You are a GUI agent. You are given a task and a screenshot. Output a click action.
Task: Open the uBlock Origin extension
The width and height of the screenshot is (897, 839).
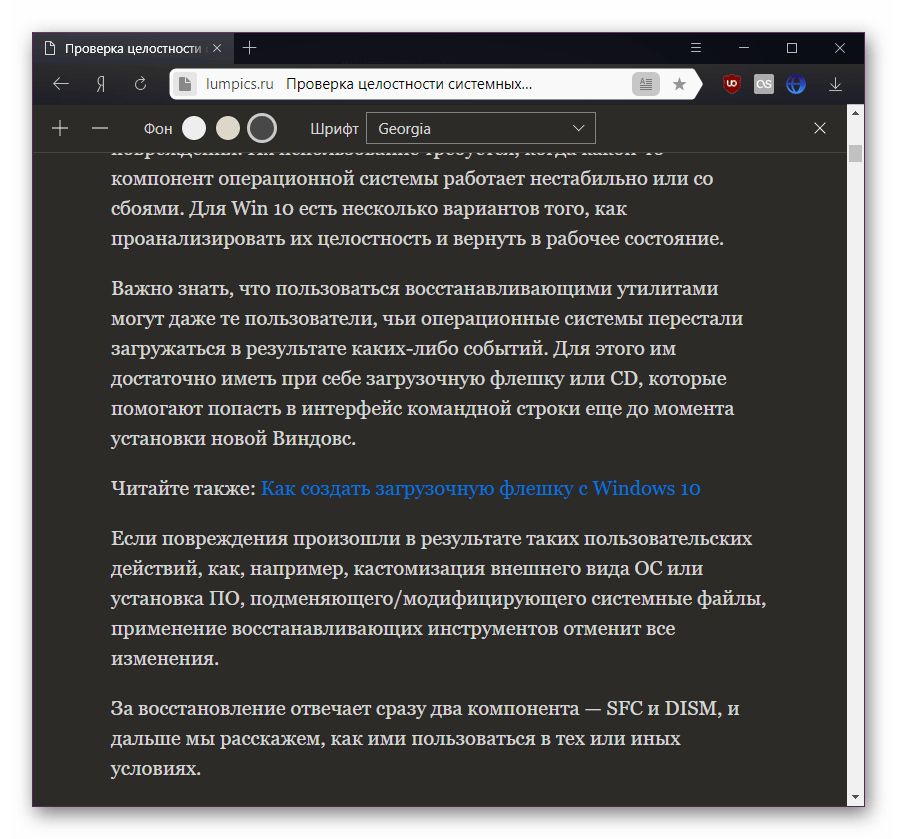[x=732, y=85]
